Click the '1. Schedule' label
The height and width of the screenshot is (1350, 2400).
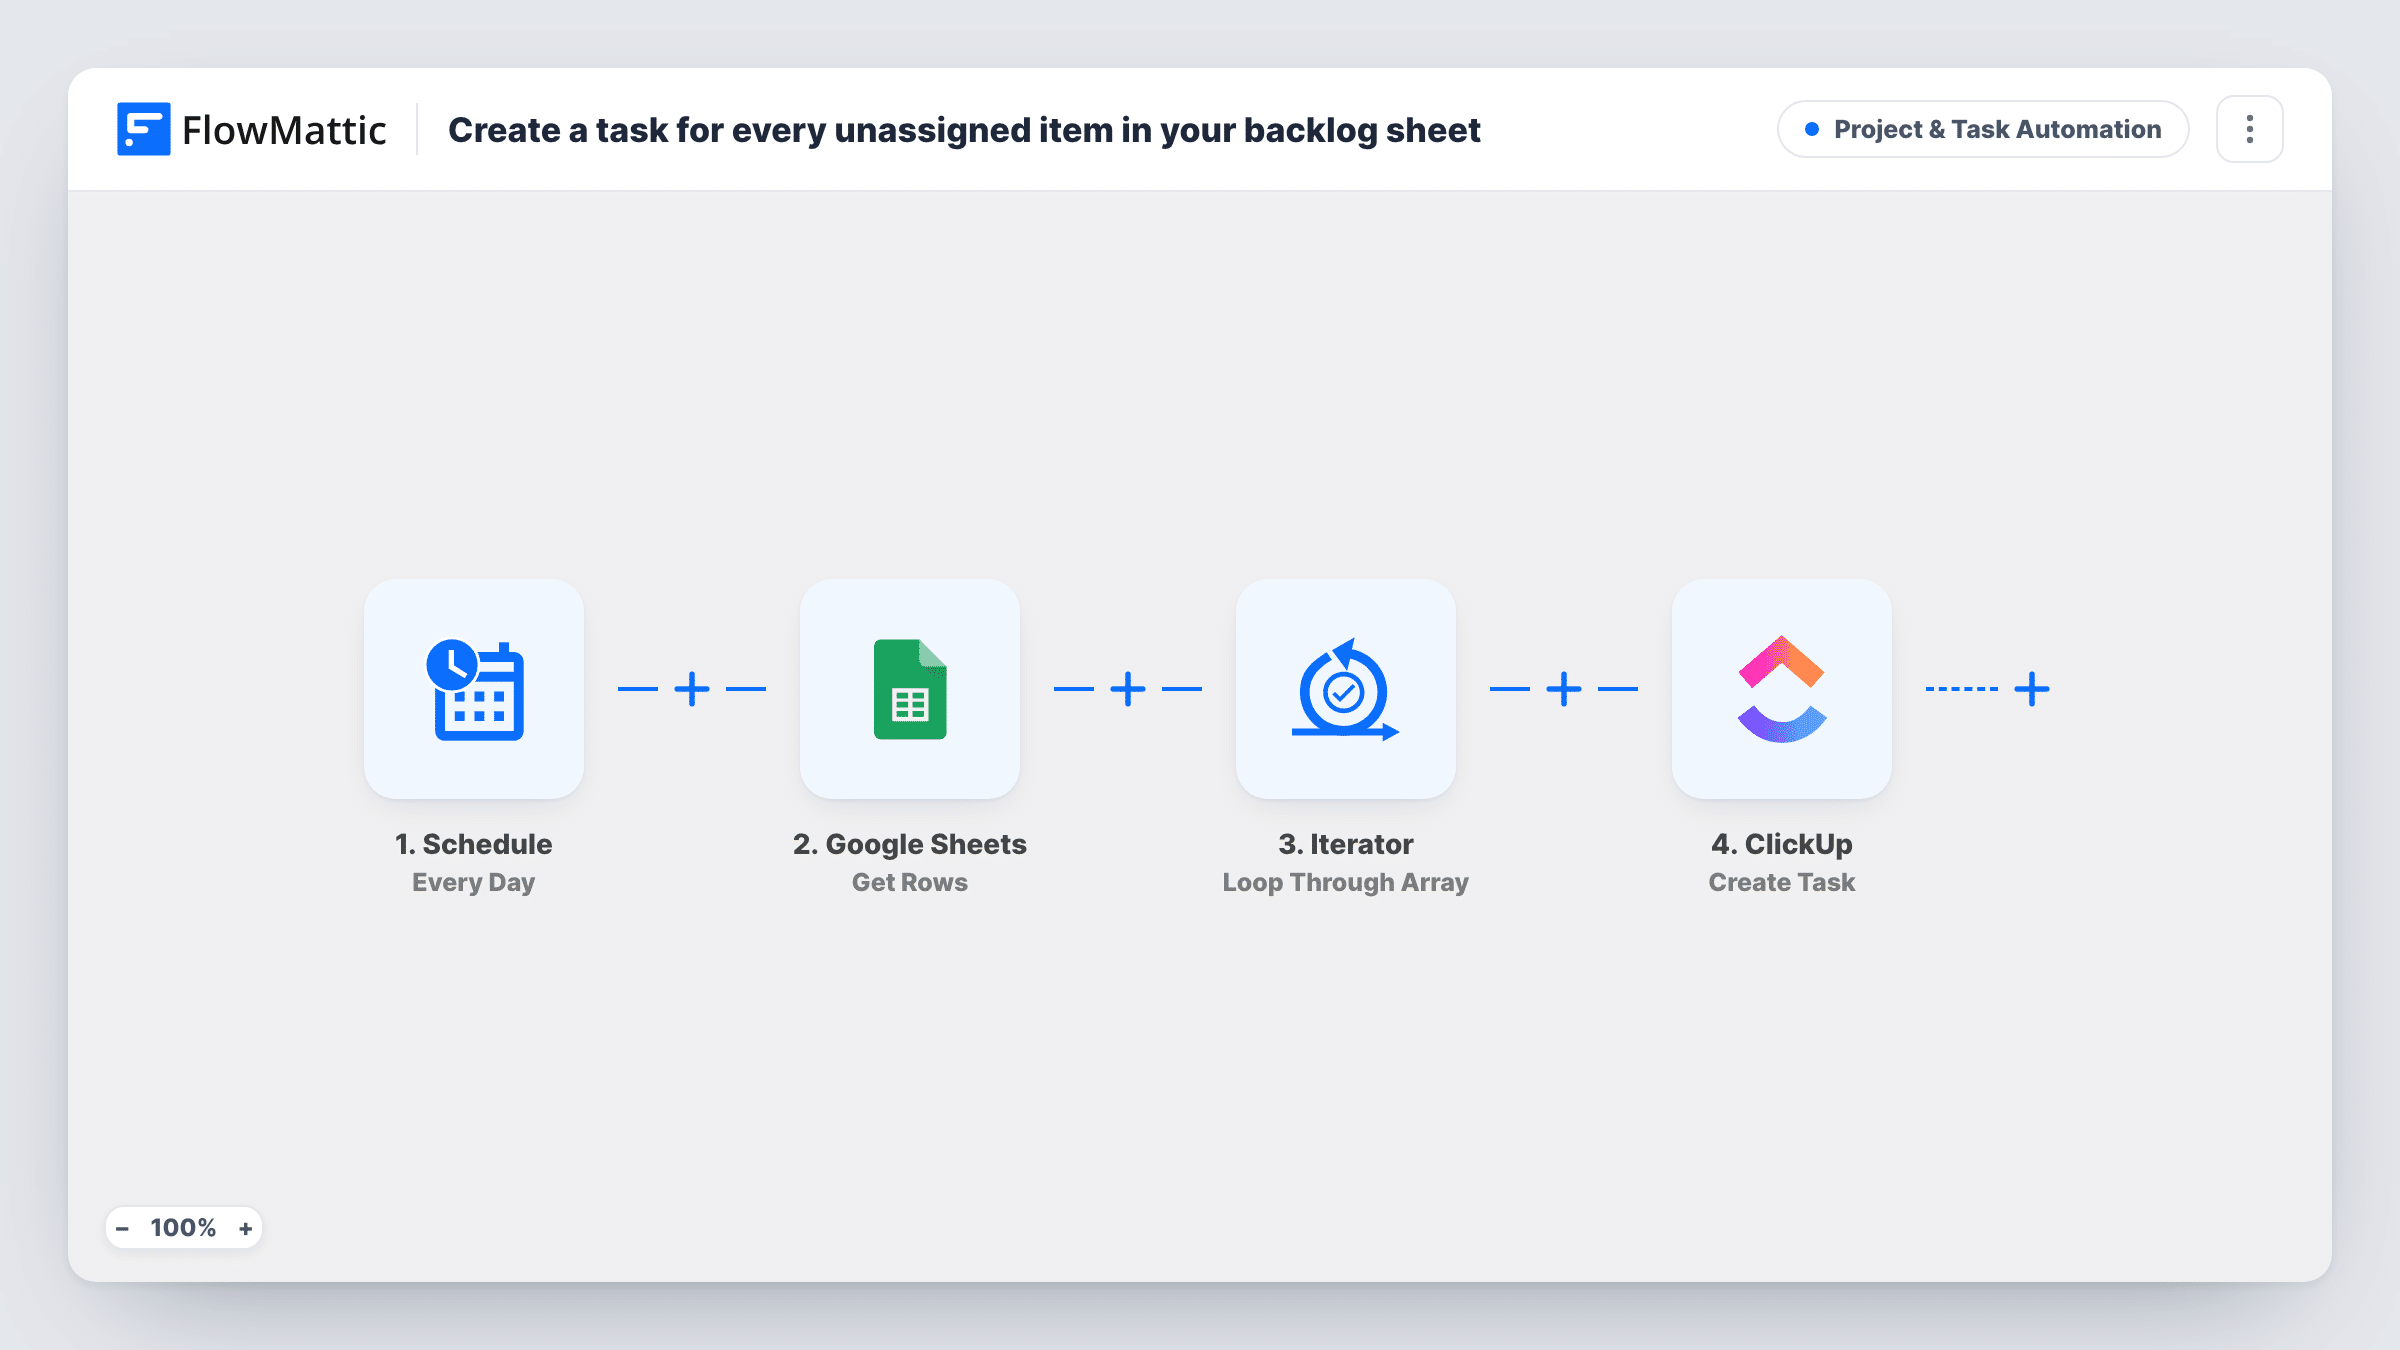(x=474, y=844)
